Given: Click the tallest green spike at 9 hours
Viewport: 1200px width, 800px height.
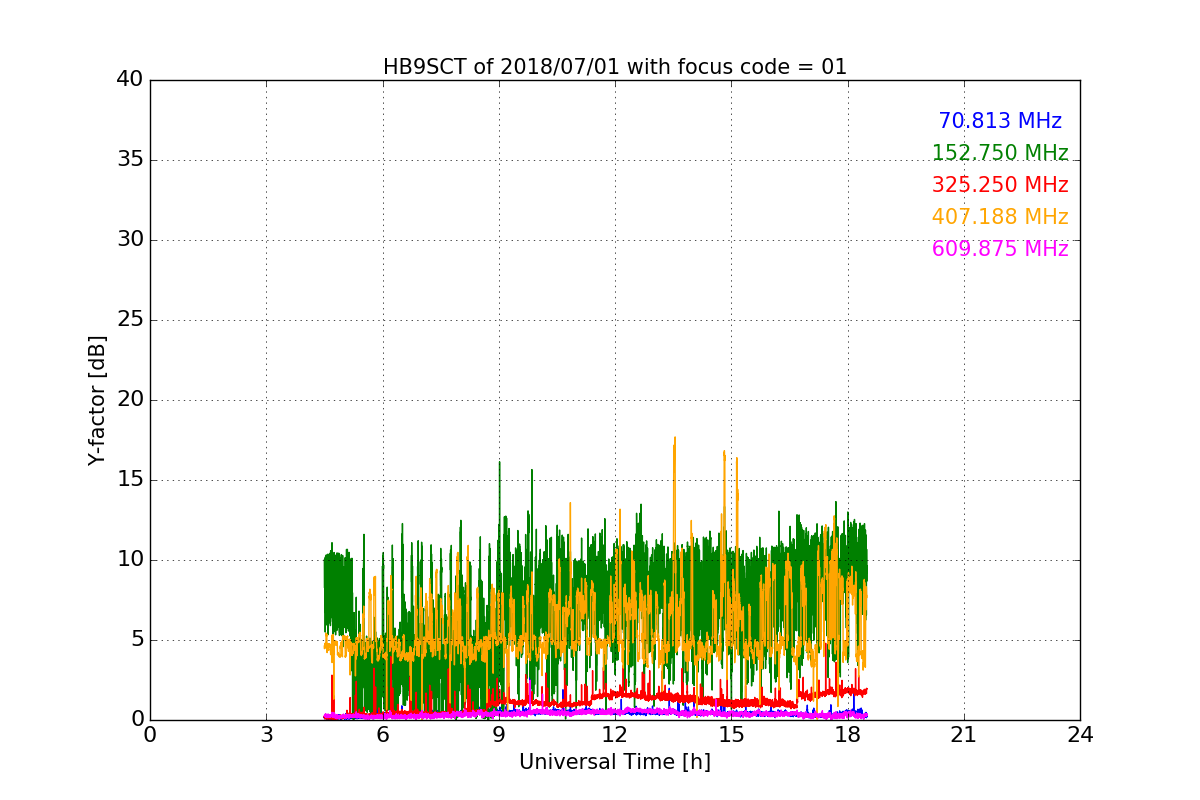Looking at the screenshot, I should click(x=499, y=463).
